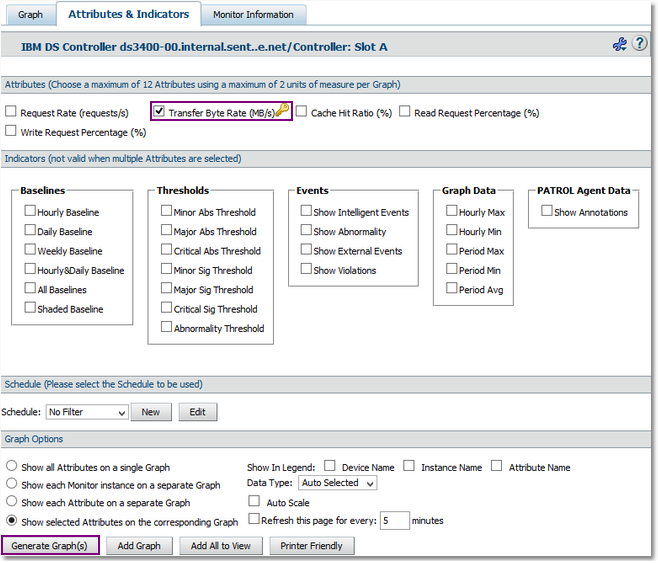Select the Attributes & Indicators tab
Viewport: 658px width, 563px height.
point(128,14)
